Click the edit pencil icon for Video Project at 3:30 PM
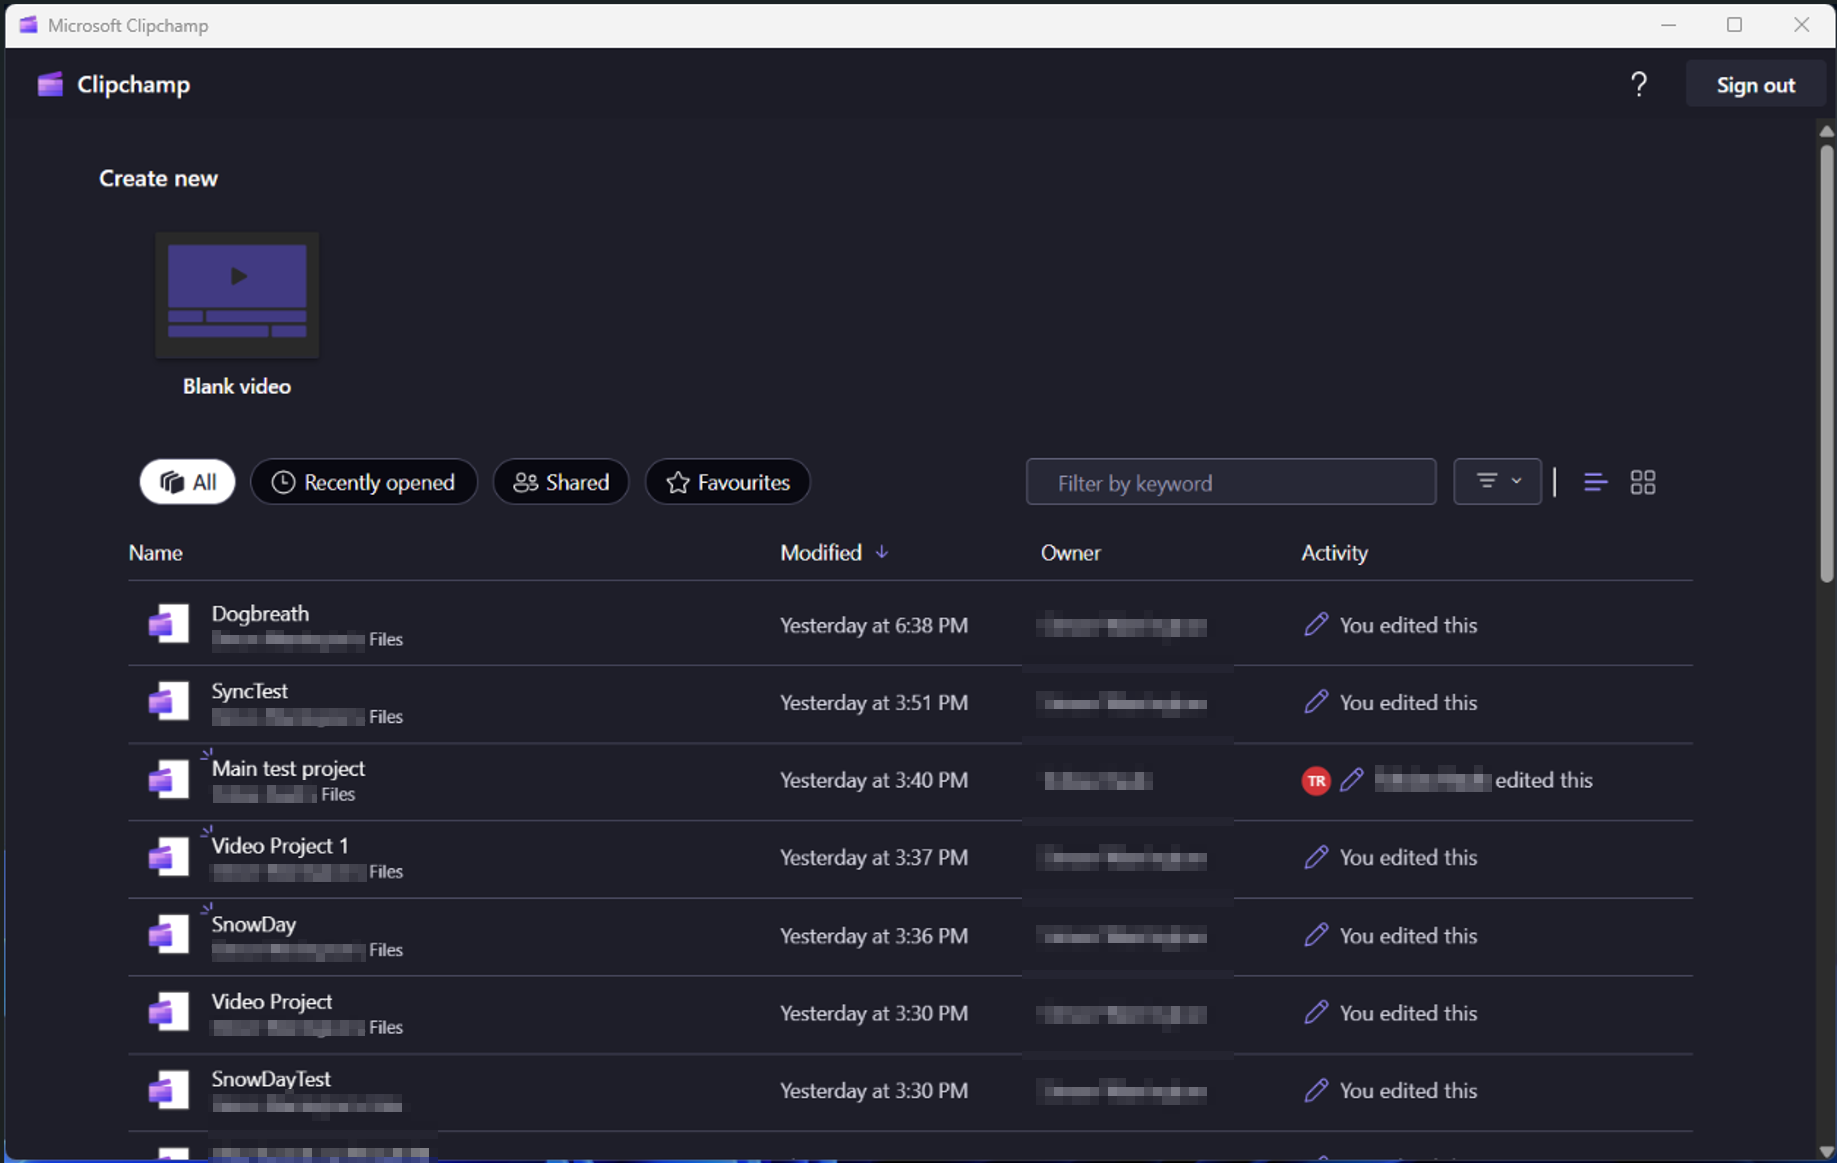Screen dimensions: 1837x1163 pos(1316,1012)
